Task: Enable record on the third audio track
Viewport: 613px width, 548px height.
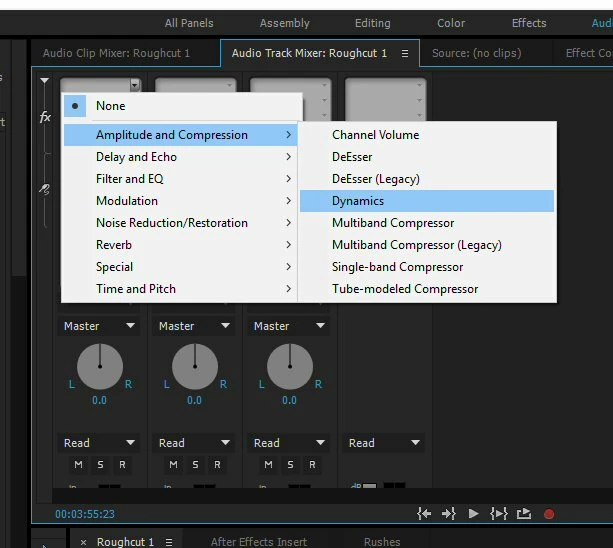Action: click(x=312, y=464)
